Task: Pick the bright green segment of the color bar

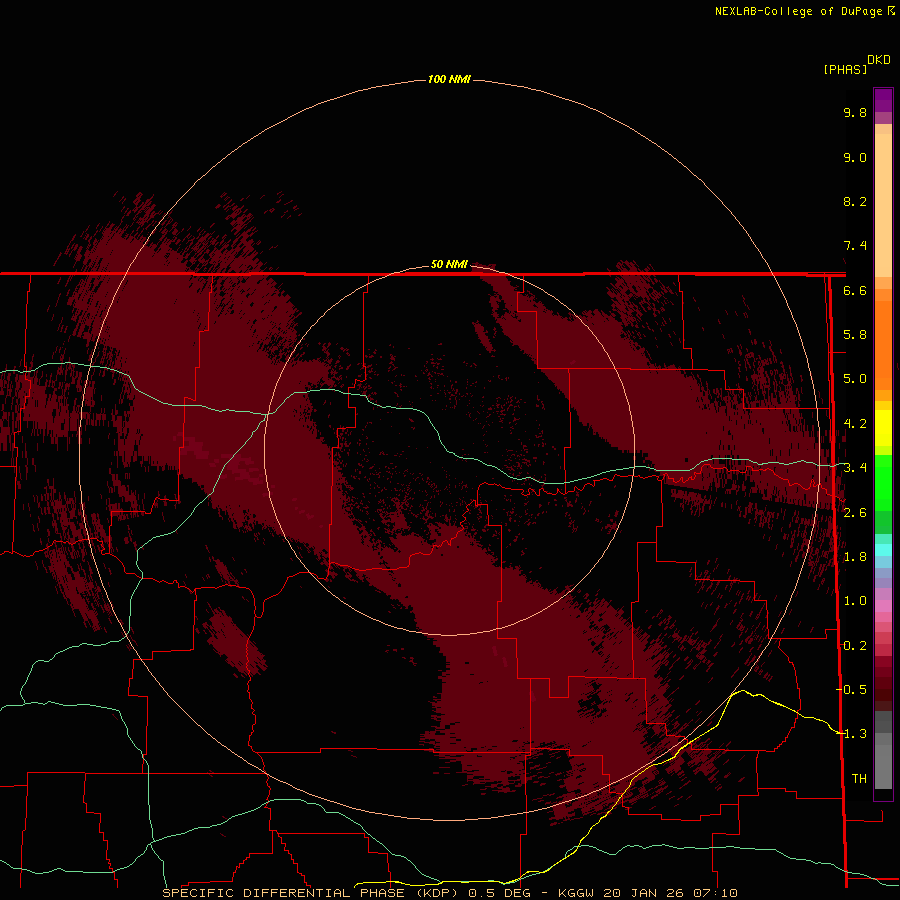Action: click(x=883, y=482)
